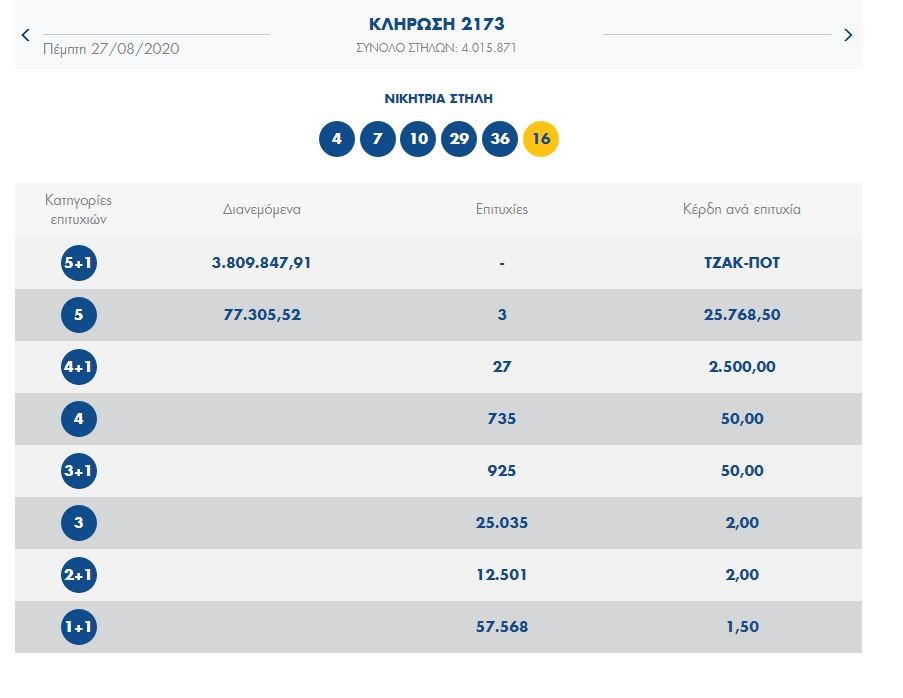The height and width of the screenshot is (698, 903).
Task: Click the 57.568 winners count
Action: point(501,627)
